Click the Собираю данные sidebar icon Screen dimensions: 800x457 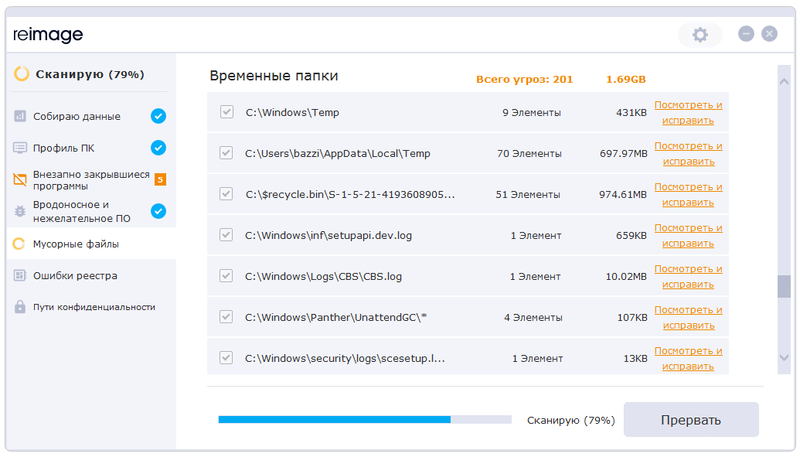(x=20, y=116)
